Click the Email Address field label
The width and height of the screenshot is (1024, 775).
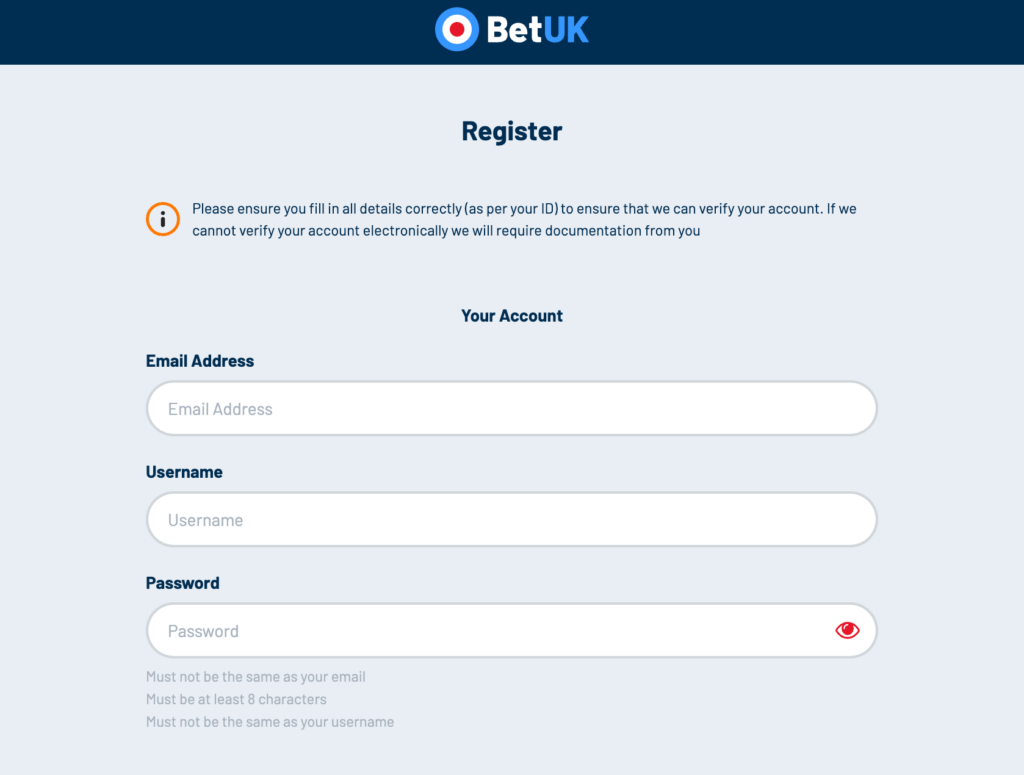200,360
